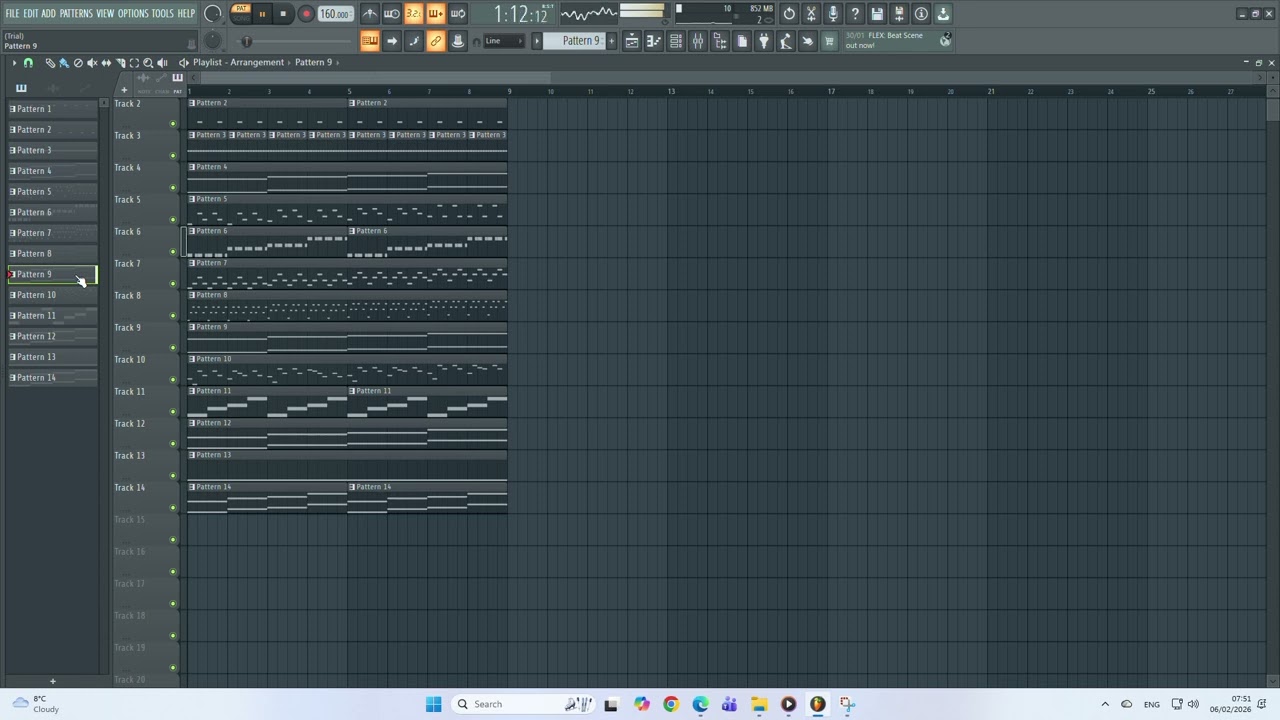Select Pattern 11 in the pattern picker

click(53, 316)
